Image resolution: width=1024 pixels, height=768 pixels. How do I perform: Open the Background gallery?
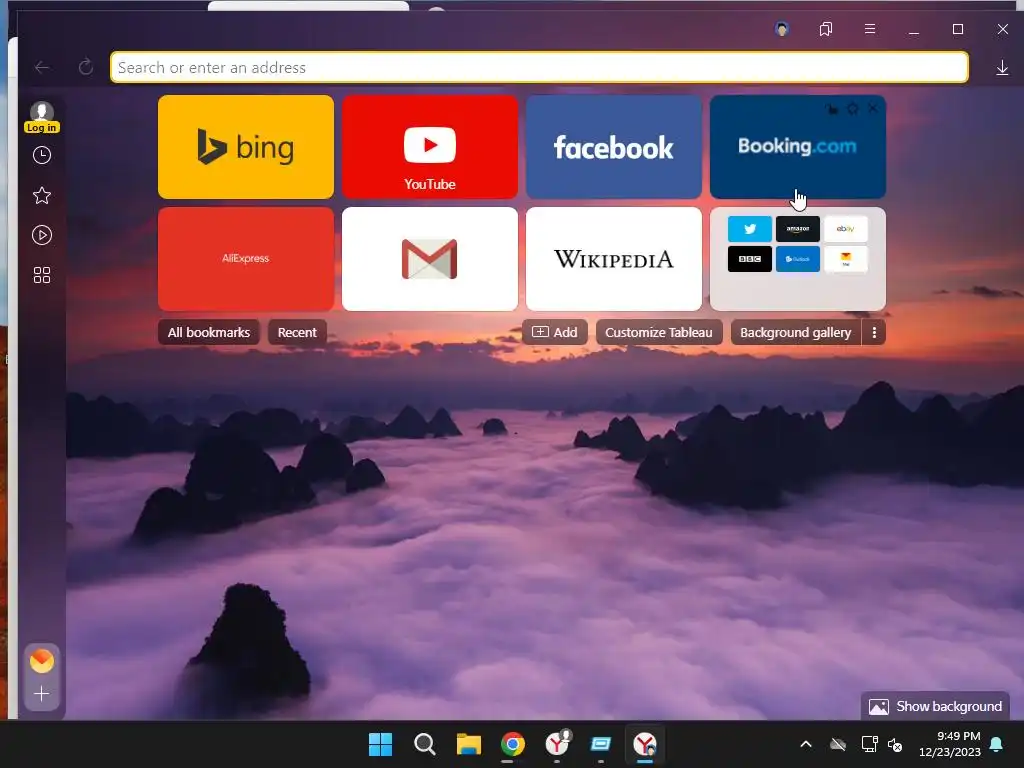795,332
